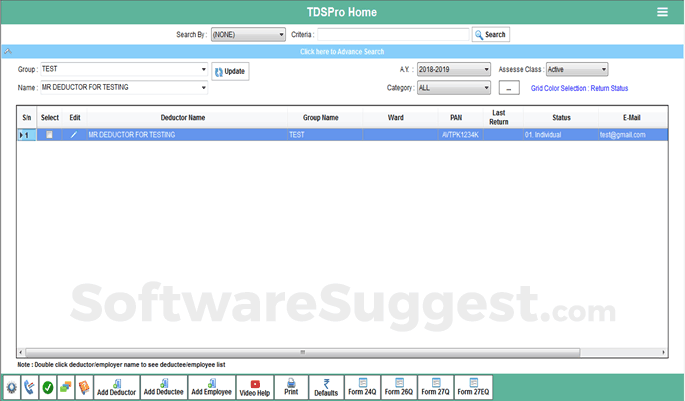Click the Deductor Name column header
Viewport: 685px width, 401px height.
click(187, 118)
